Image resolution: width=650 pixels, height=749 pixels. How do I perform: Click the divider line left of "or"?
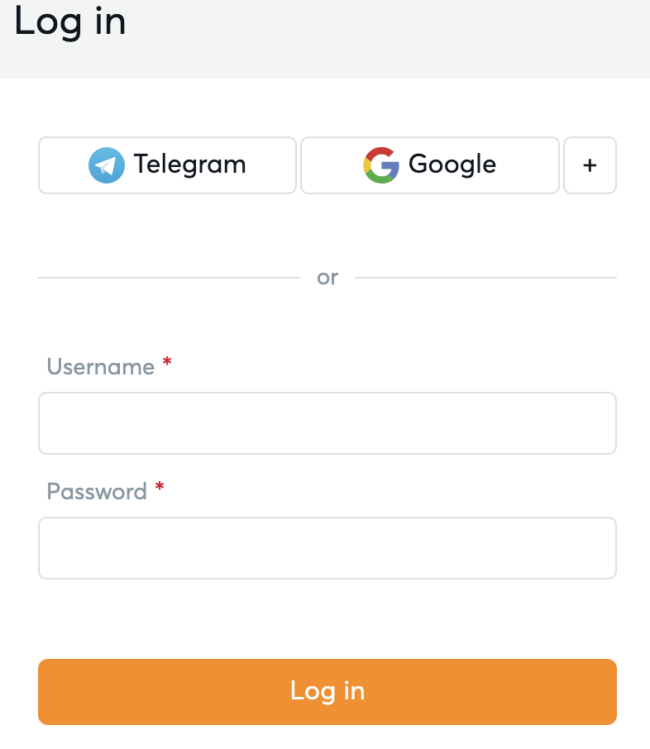tap(168, 278)
